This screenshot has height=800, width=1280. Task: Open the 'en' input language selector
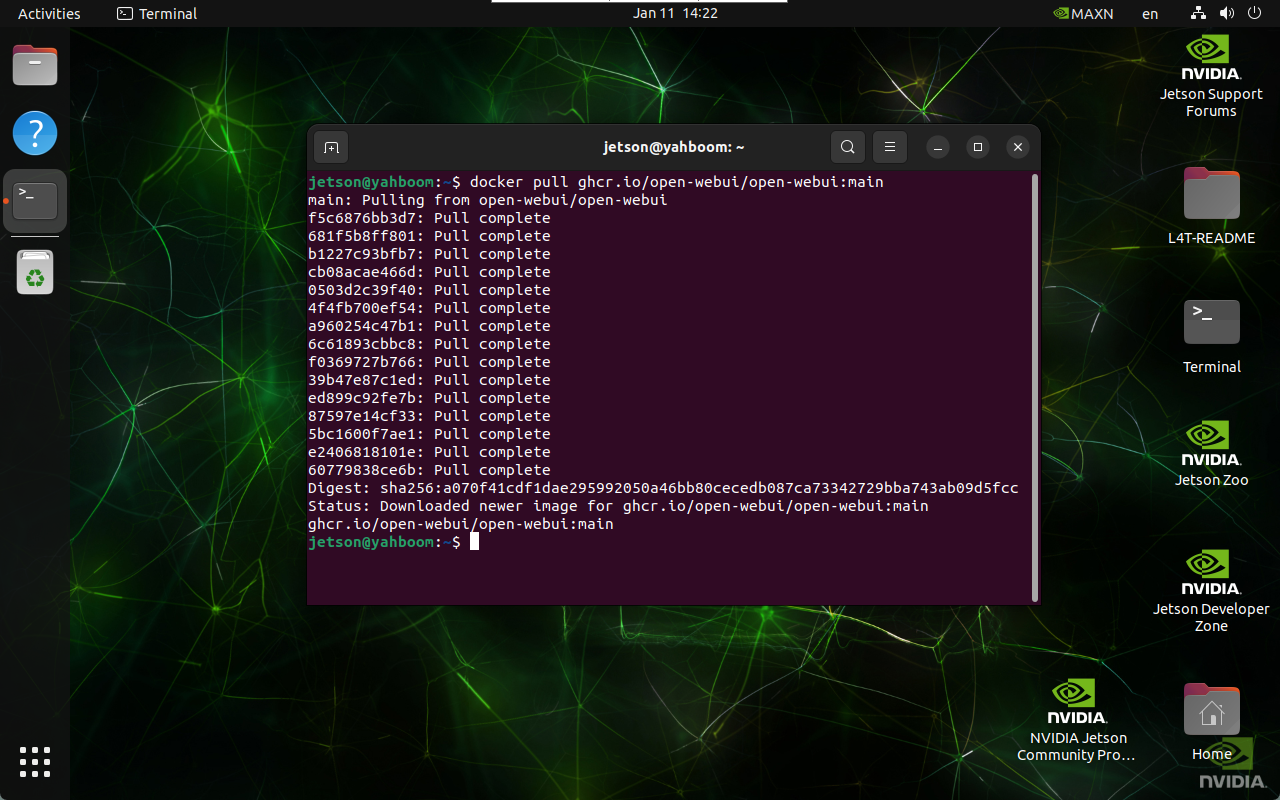coord(1150,13)
